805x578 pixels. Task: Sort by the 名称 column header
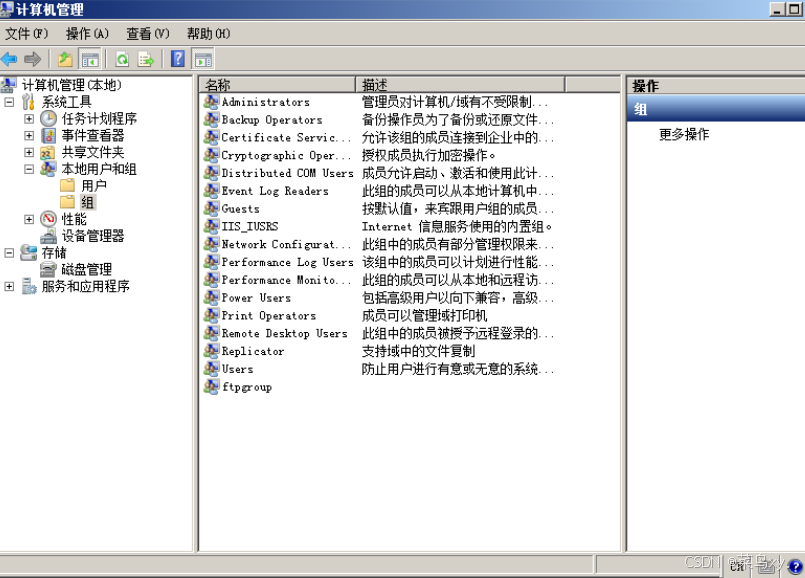click(277, 85)
